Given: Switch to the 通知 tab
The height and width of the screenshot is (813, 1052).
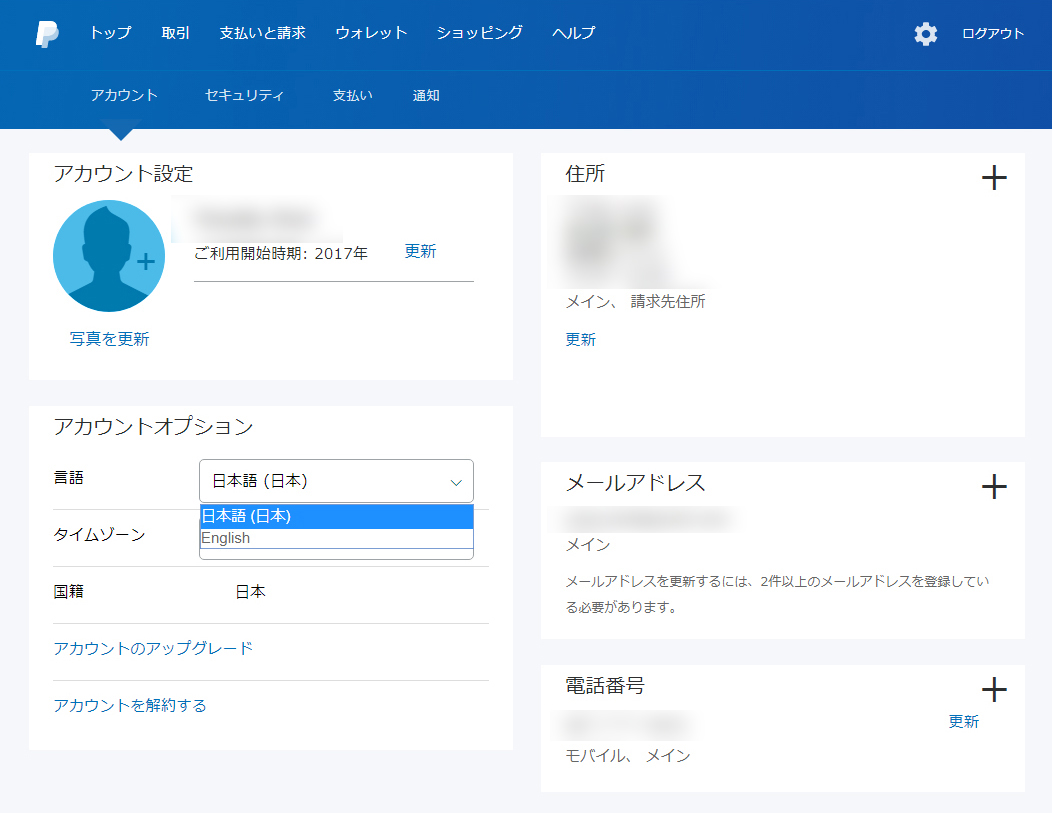Looking at the screenshot, I should click(426, 96).
